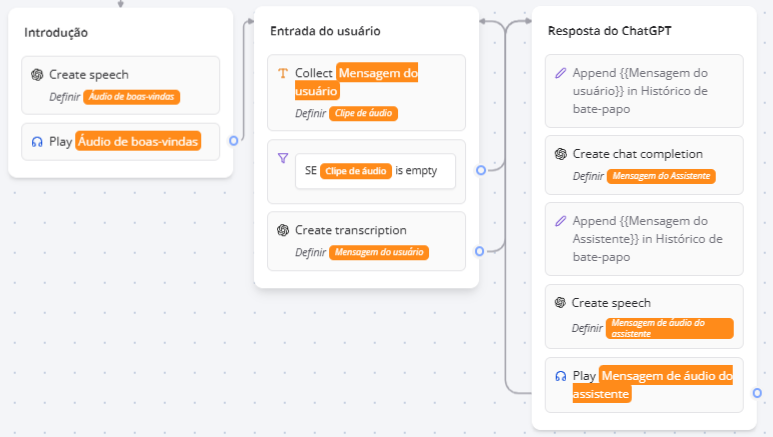The width and height of the screenshot is (773, 437).
Task: Click the headphones icon beside Play Mensagem de áudio
Action: [561, 377]
